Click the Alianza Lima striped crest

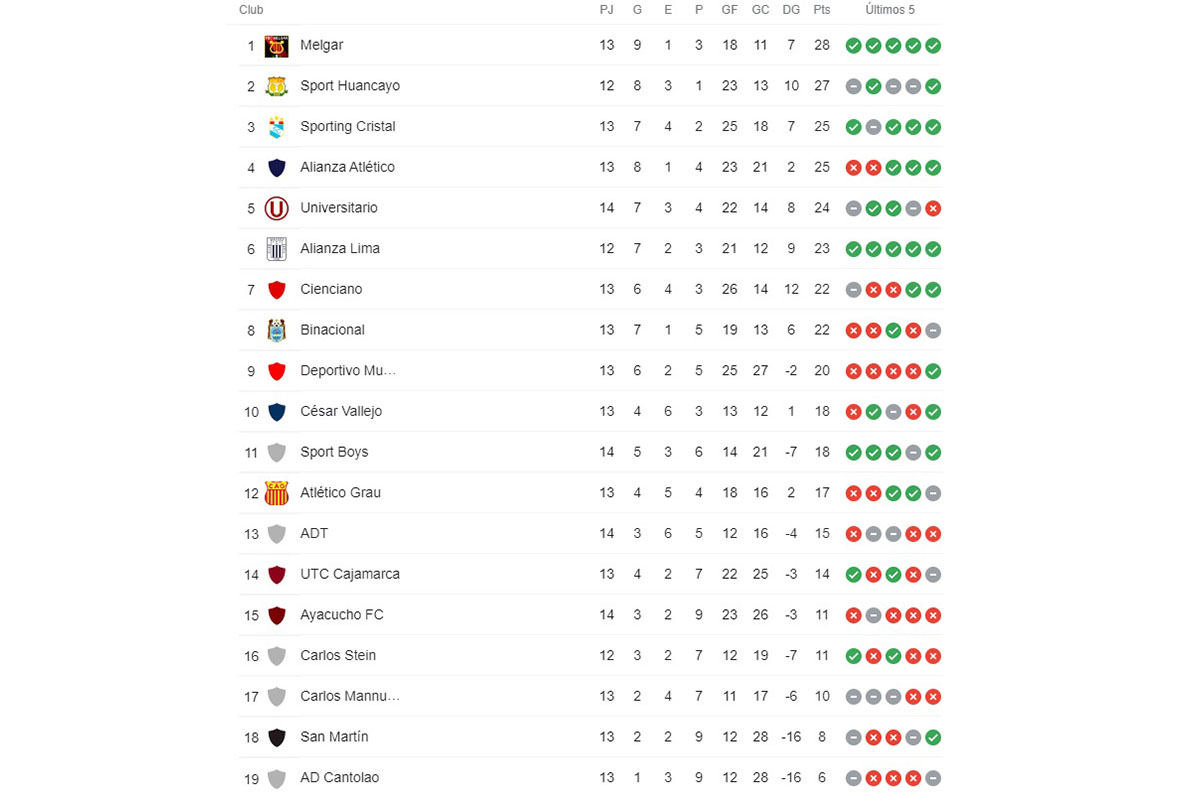pyautogui.click(x=276, y=249)
